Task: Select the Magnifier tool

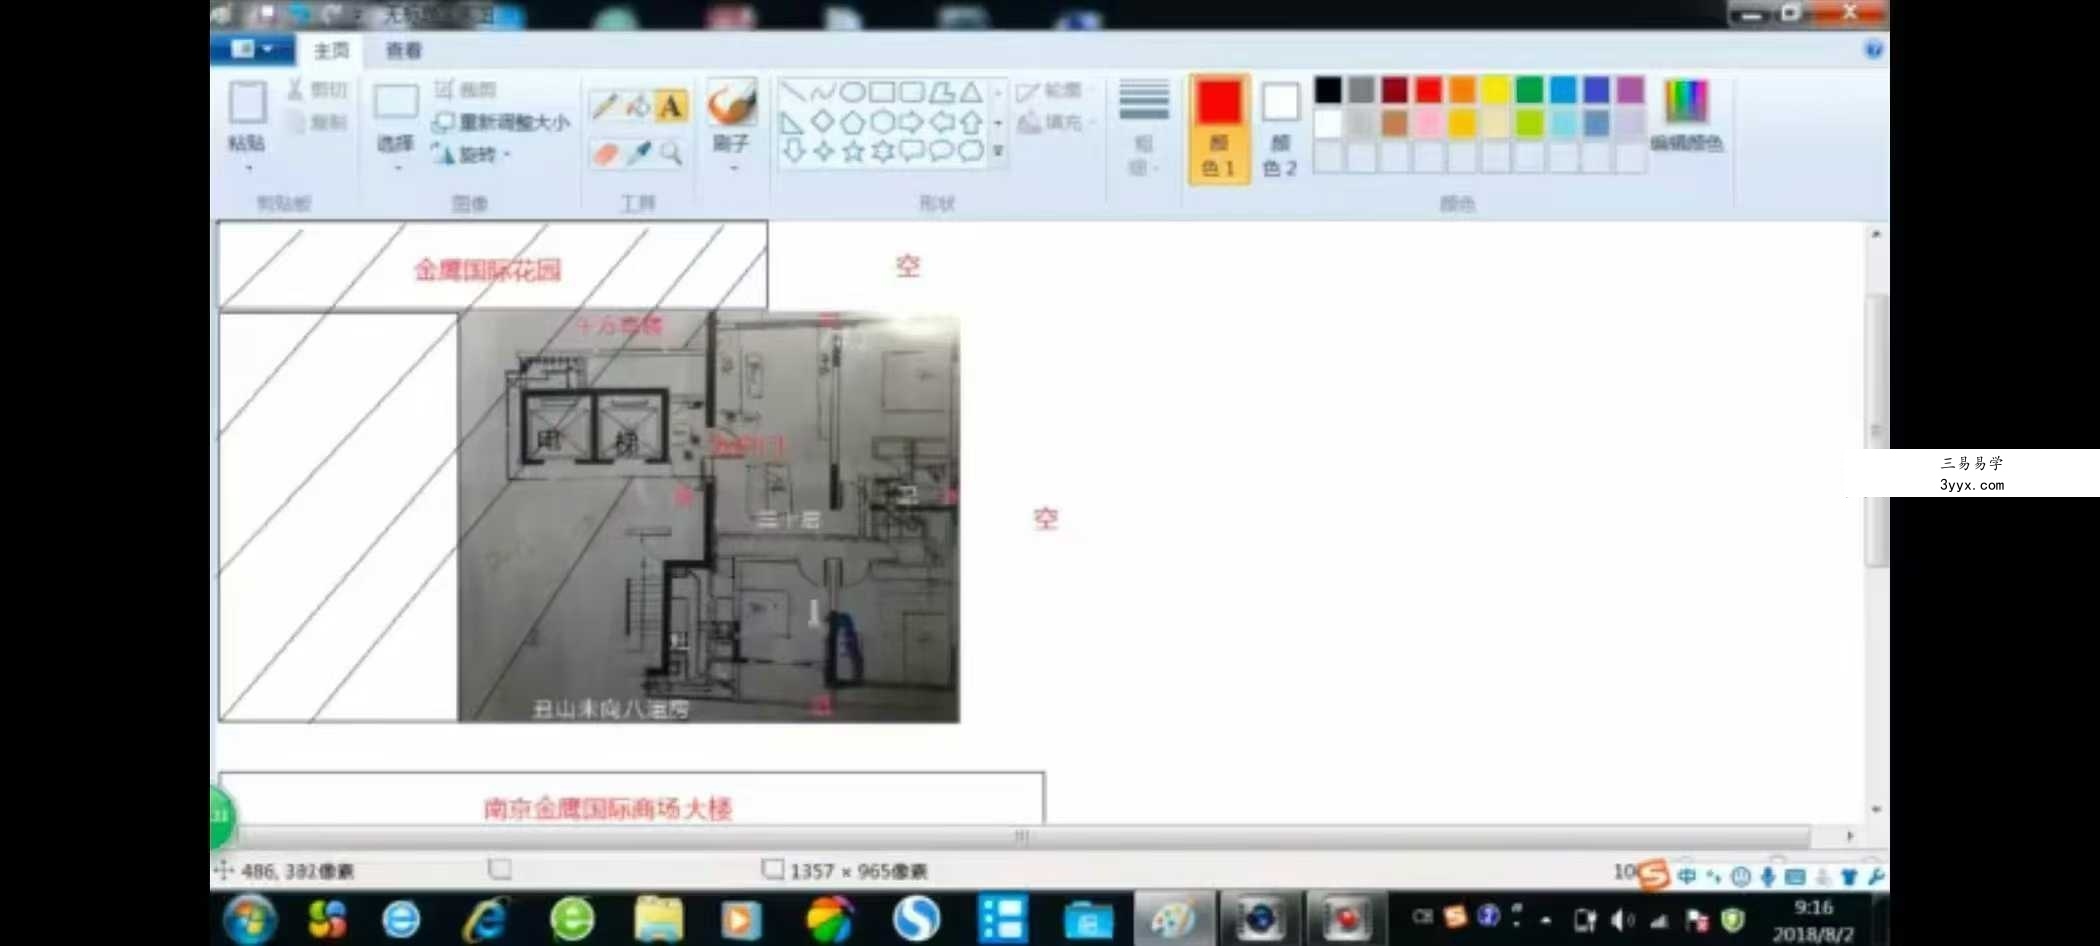Action: coord(671,153)
